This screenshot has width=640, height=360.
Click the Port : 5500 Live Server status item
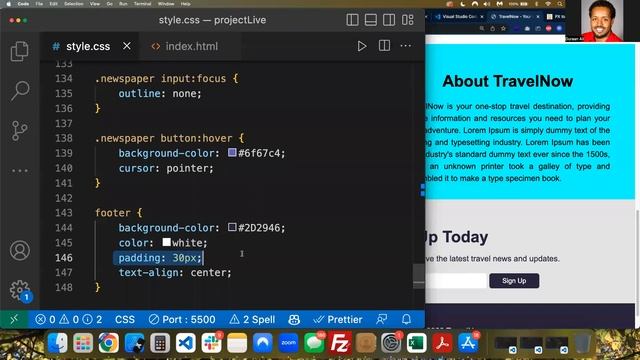pyautogui.click(x=182, y=319)
